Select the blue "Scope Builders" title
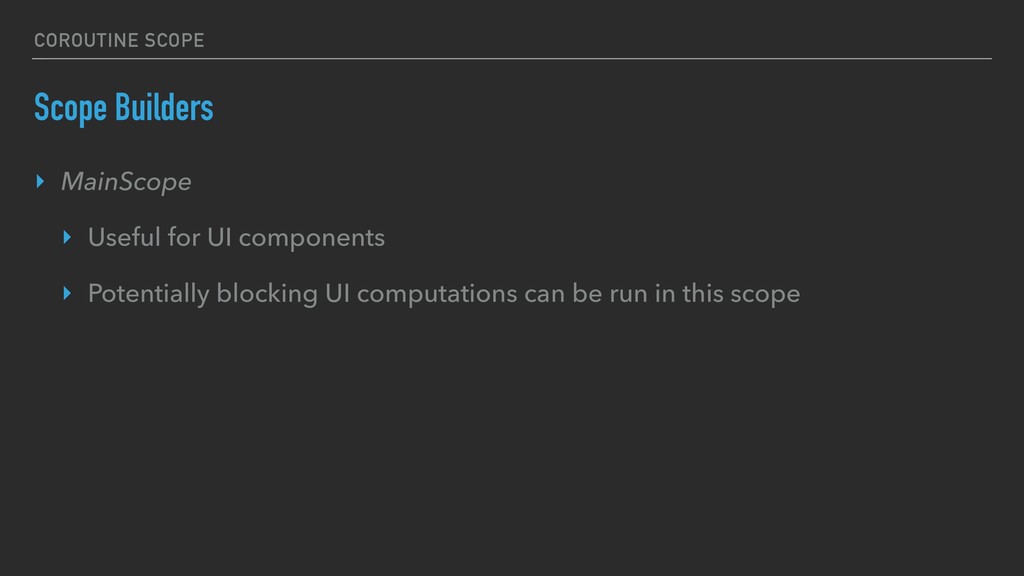 123,108
